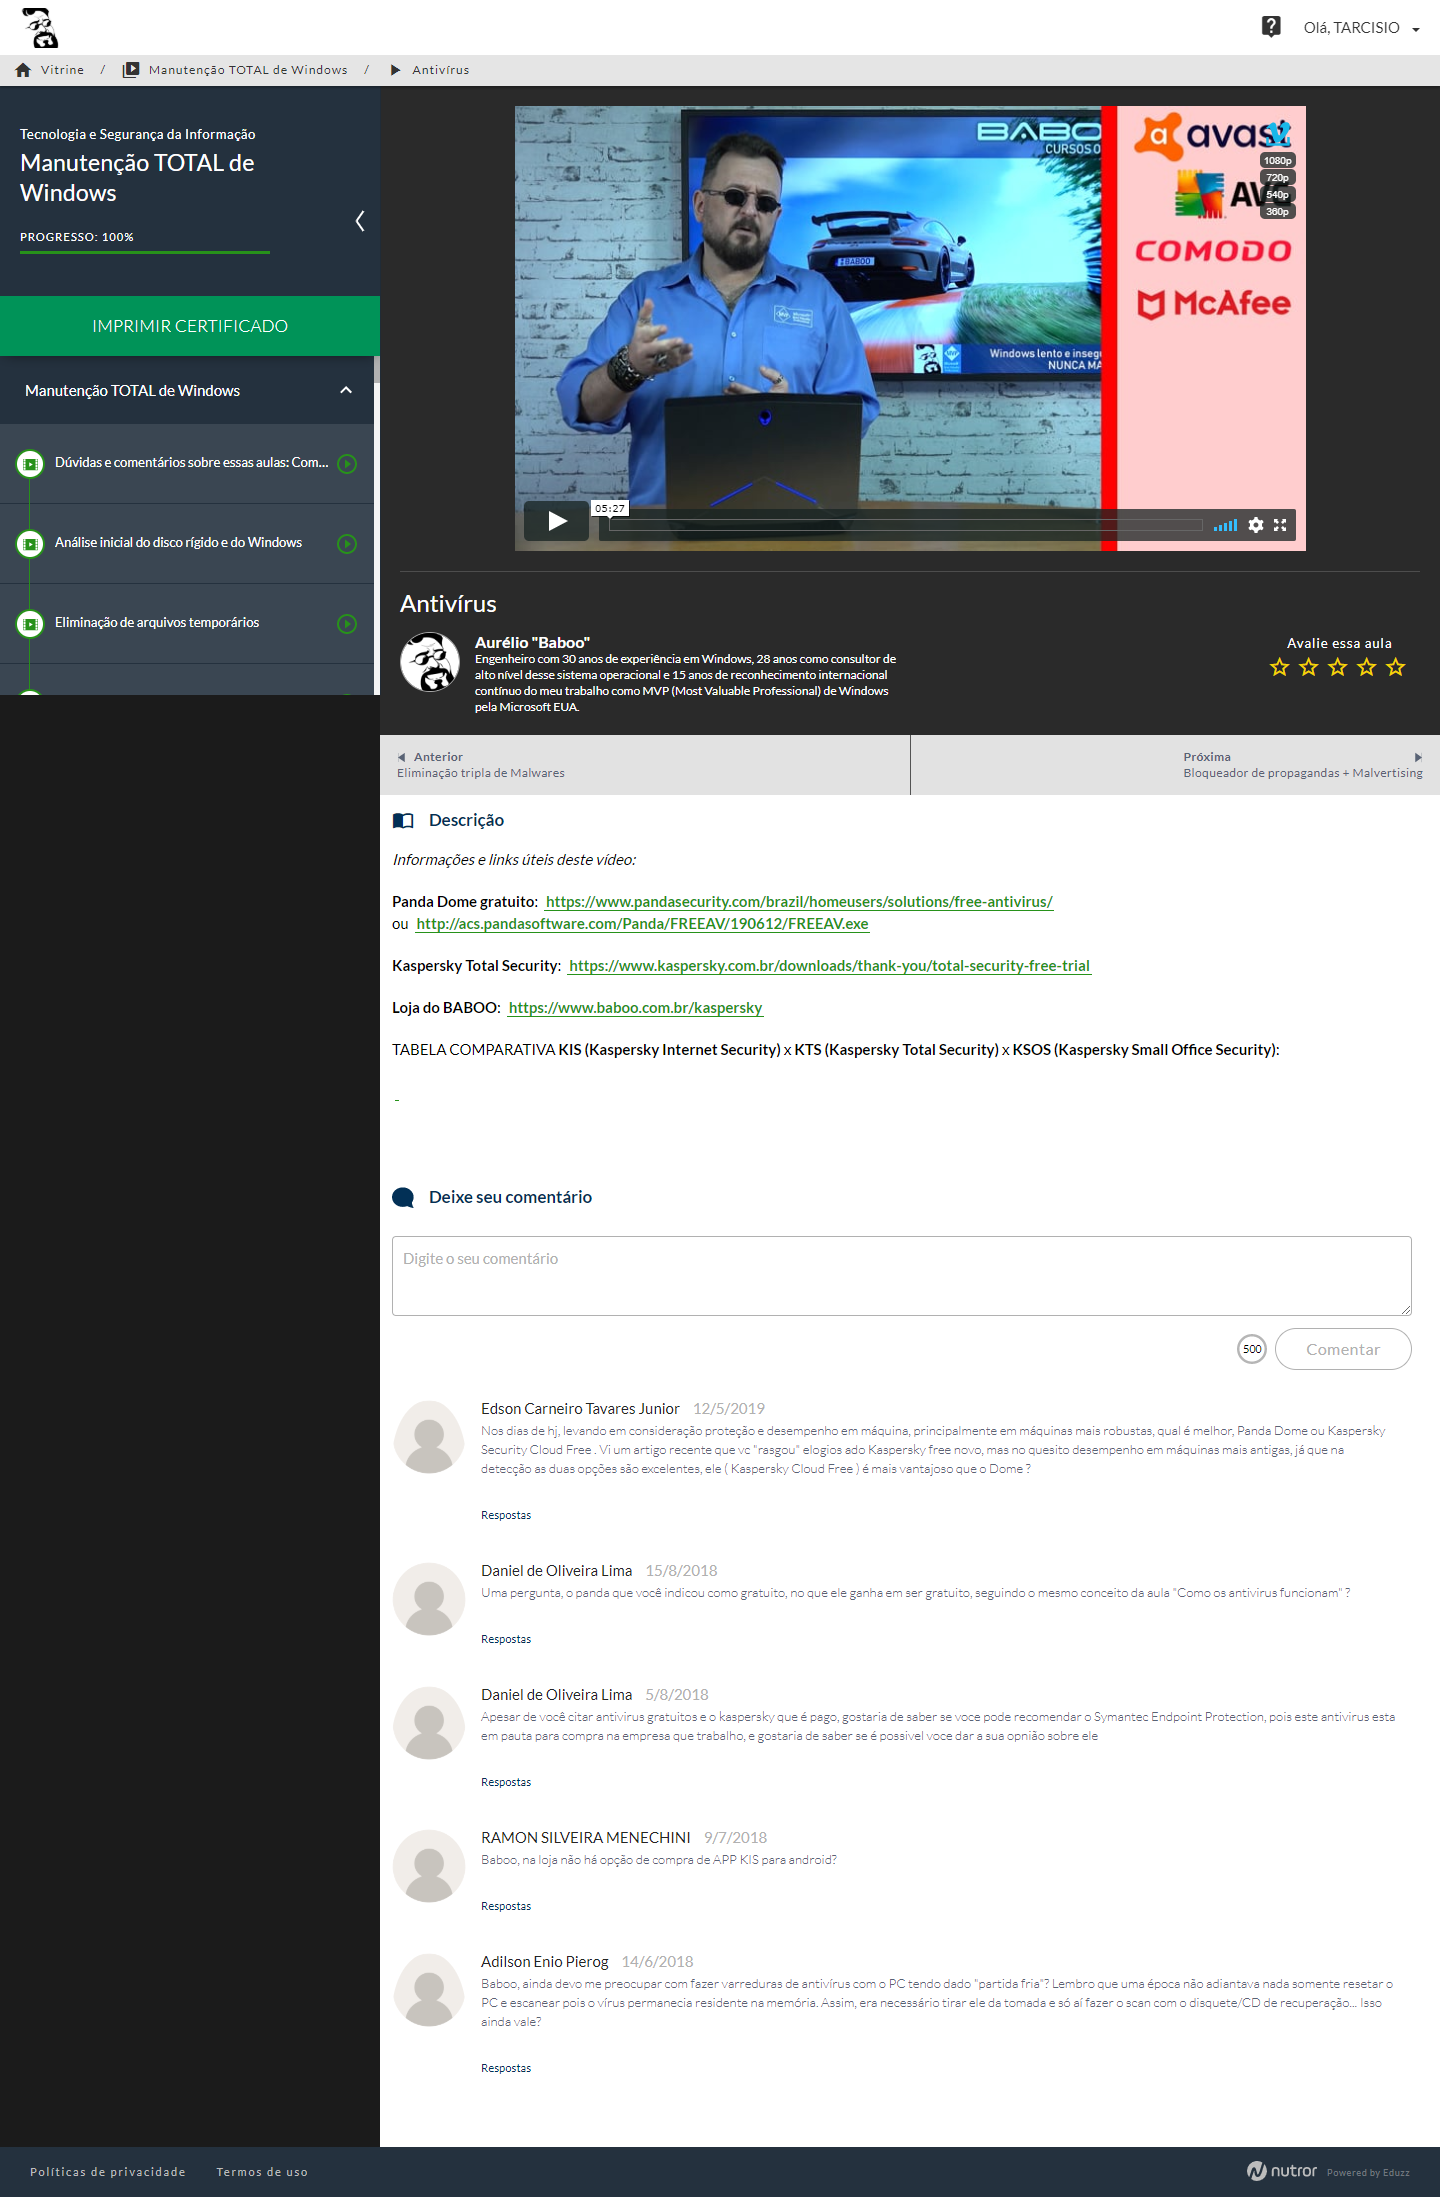Screen dimensions: 1440x2197
Task: Click the Baboo logo in header
Action: pyautogui.click(x=40, y=28)
